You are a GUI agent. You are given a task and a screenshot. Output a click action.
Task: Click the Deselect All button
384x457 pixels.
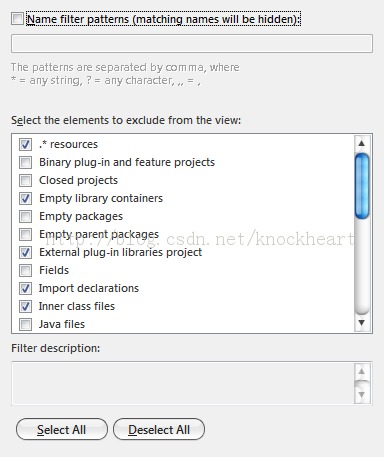point(159,429)
